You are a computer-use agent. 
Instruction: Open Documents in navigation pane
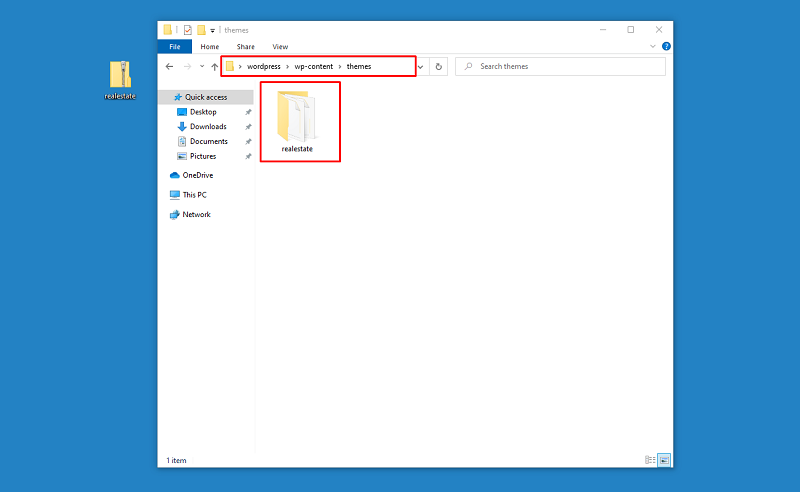[209, 141]
